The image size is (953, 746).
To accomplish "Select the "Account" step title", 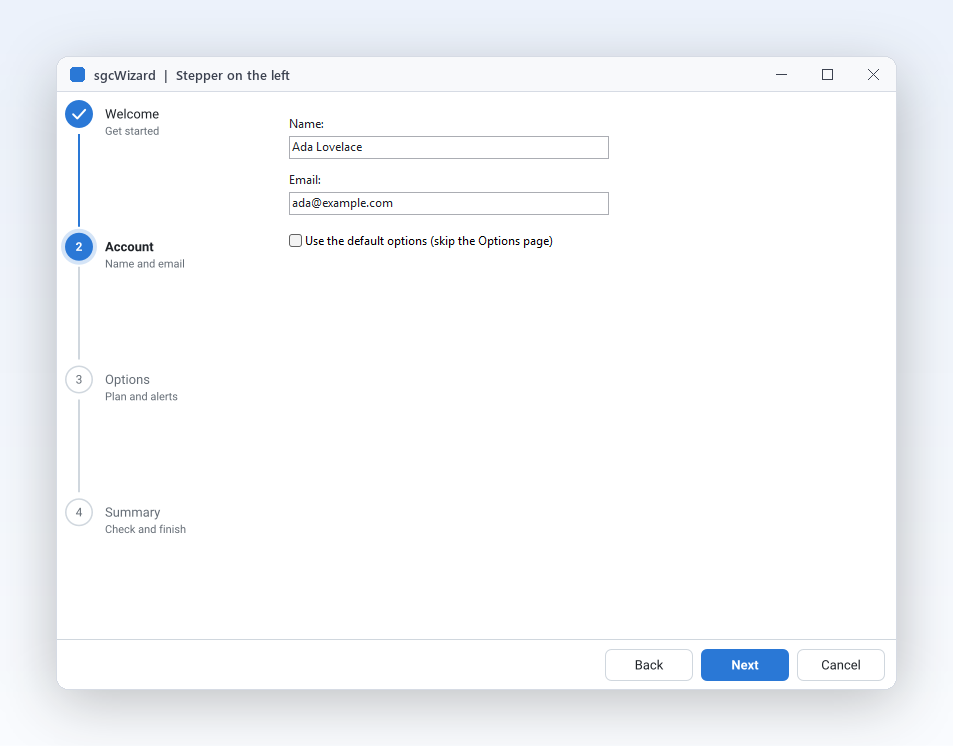I will click(129, 247).
